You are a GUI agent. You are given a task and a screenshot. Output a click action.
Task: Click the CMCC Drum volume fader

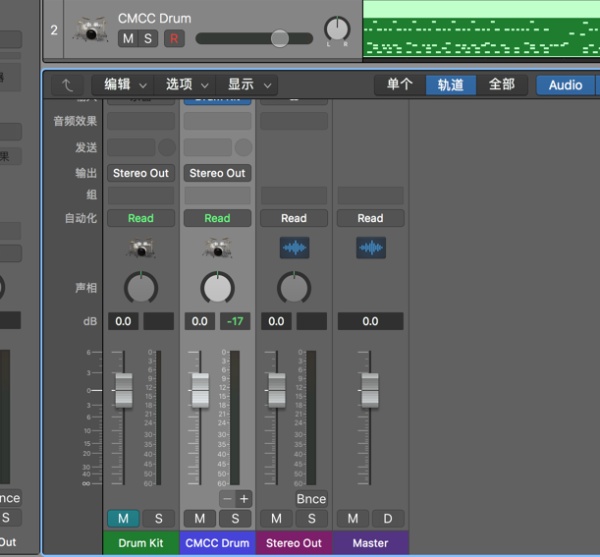(x=200, y=390)
